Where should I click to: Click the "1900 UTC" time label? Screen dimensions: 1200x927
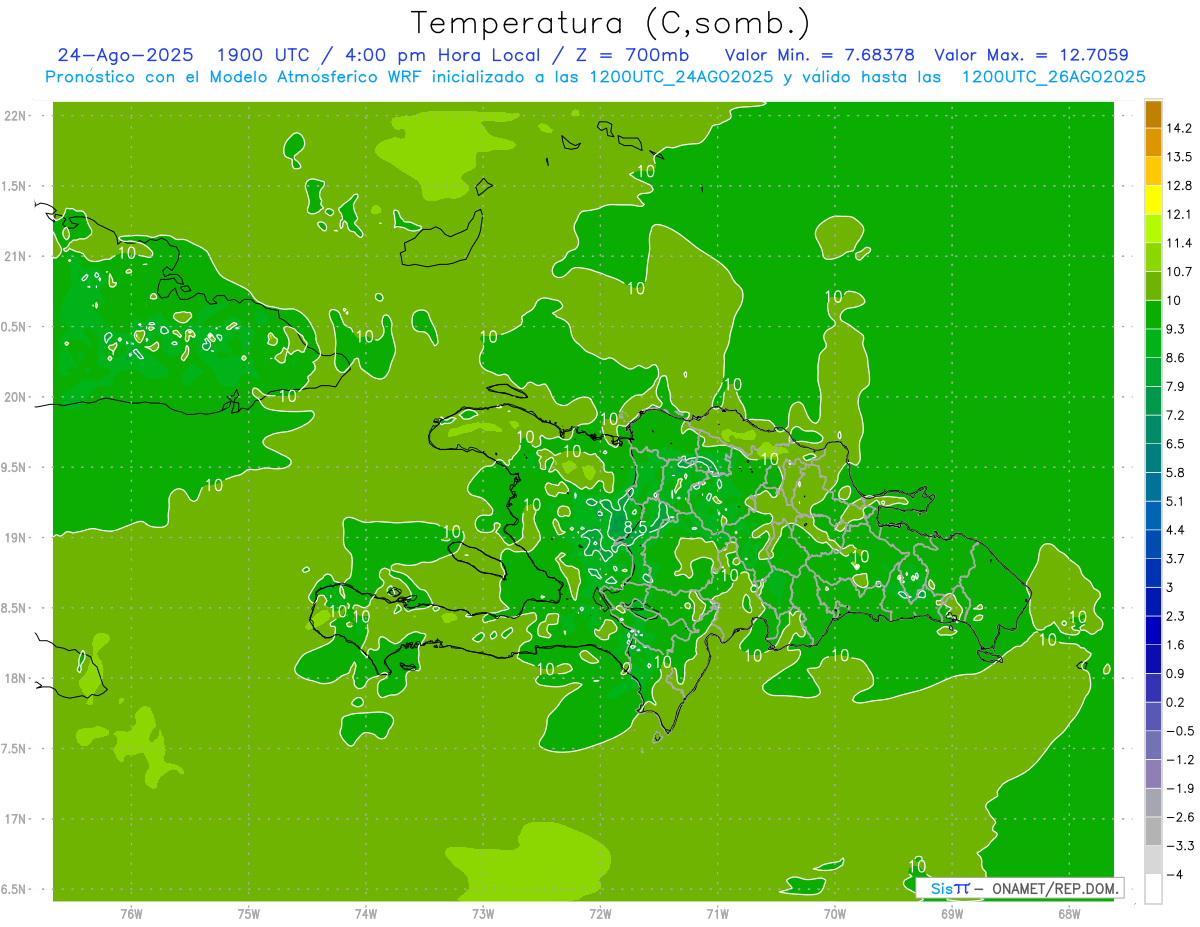[264, 55]
